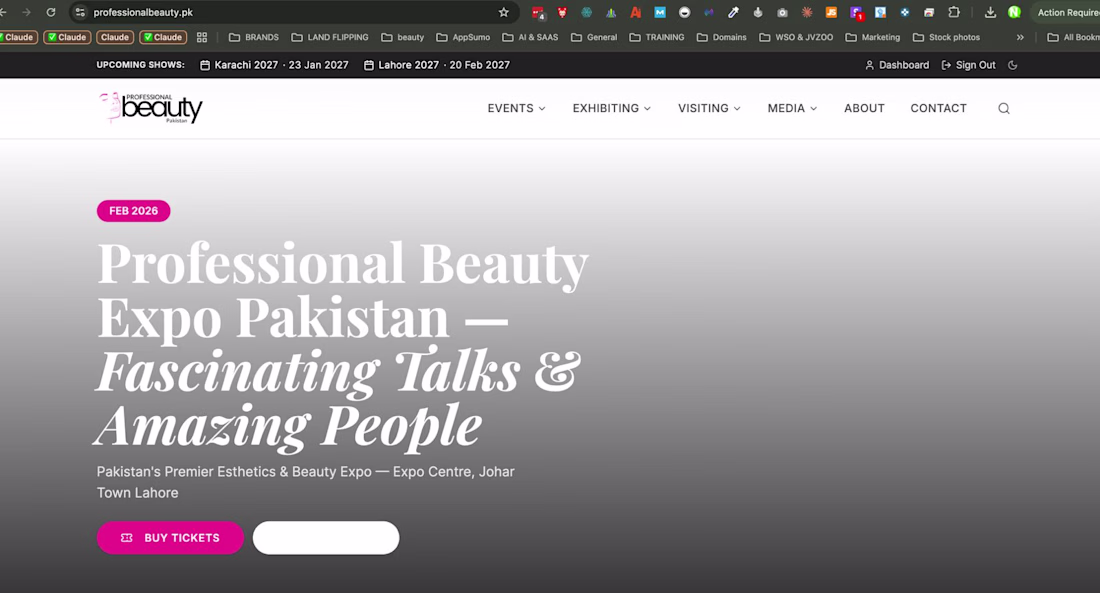Screen dimensions: 1100x593
Task: Open the All Bookmarks folder
Action: point(1073,37)
